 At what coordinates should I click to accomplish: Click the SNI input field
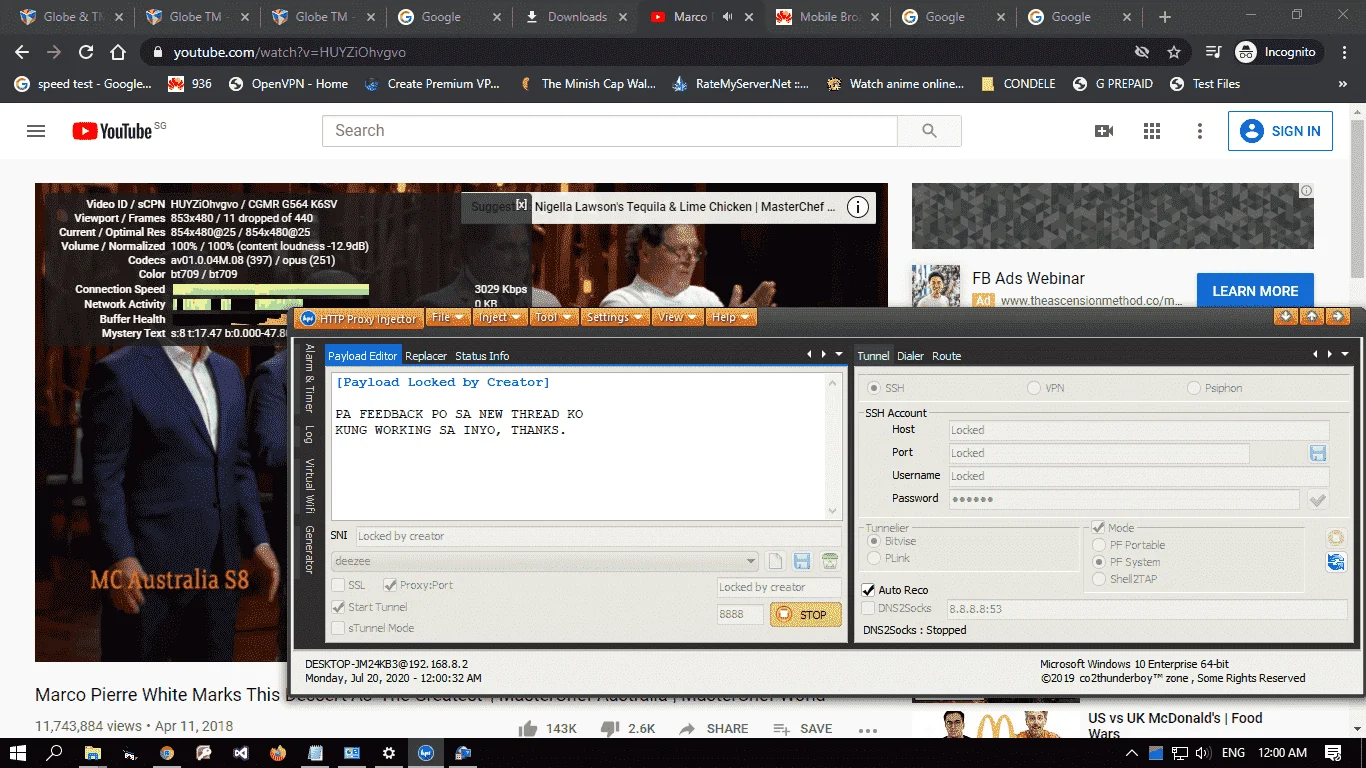598,536
